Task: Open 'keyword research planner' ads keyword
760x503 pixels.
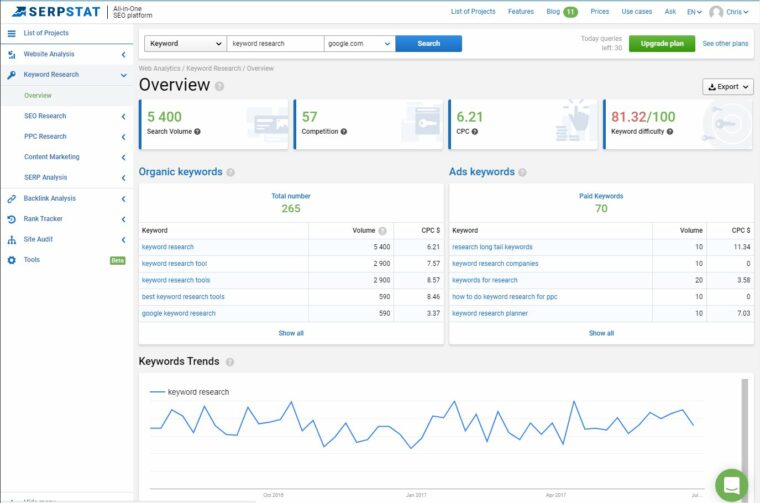Action: (490, 314)
